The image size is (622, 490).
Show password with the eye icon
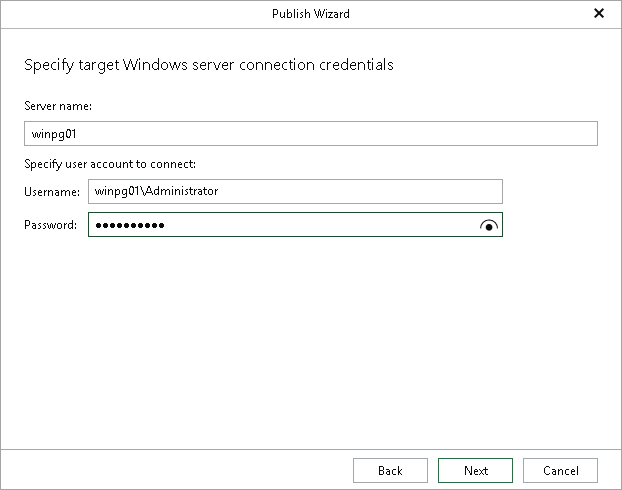pyautogui.click(x=489, y=225)
